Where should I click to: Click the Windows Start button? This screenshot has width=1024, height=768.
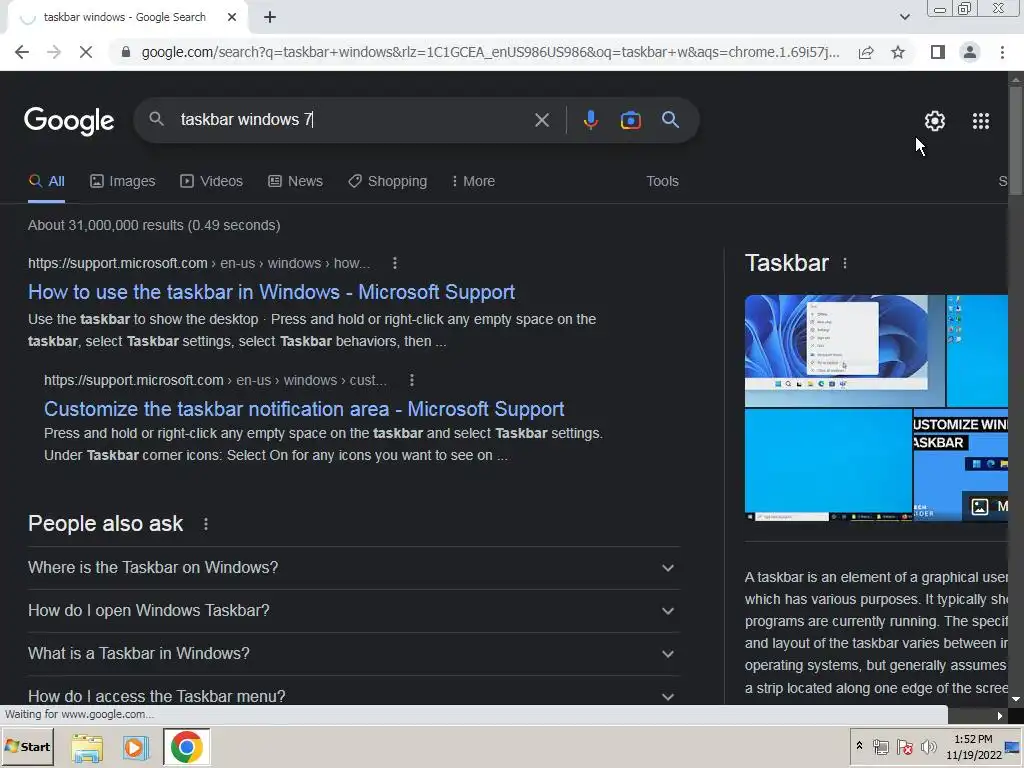(27, 746)
